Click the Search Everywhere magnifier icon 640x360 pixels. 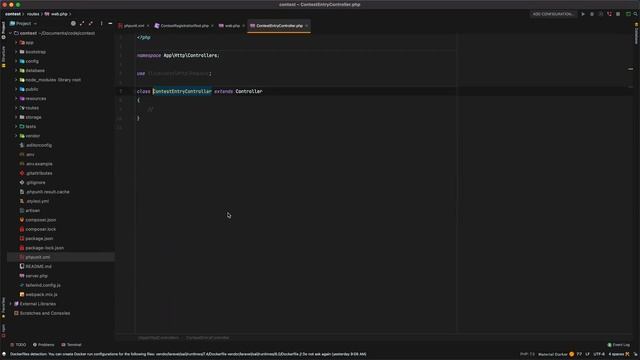[x=636, y=14]
